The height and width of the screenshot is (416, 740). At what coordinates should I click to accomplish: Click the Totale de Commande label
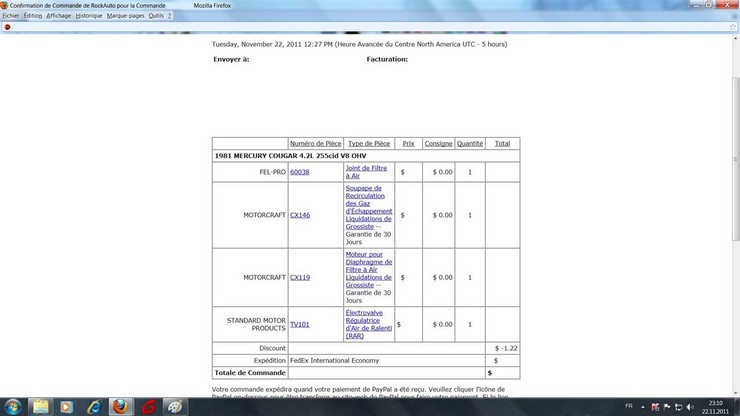tap(250, 373)
